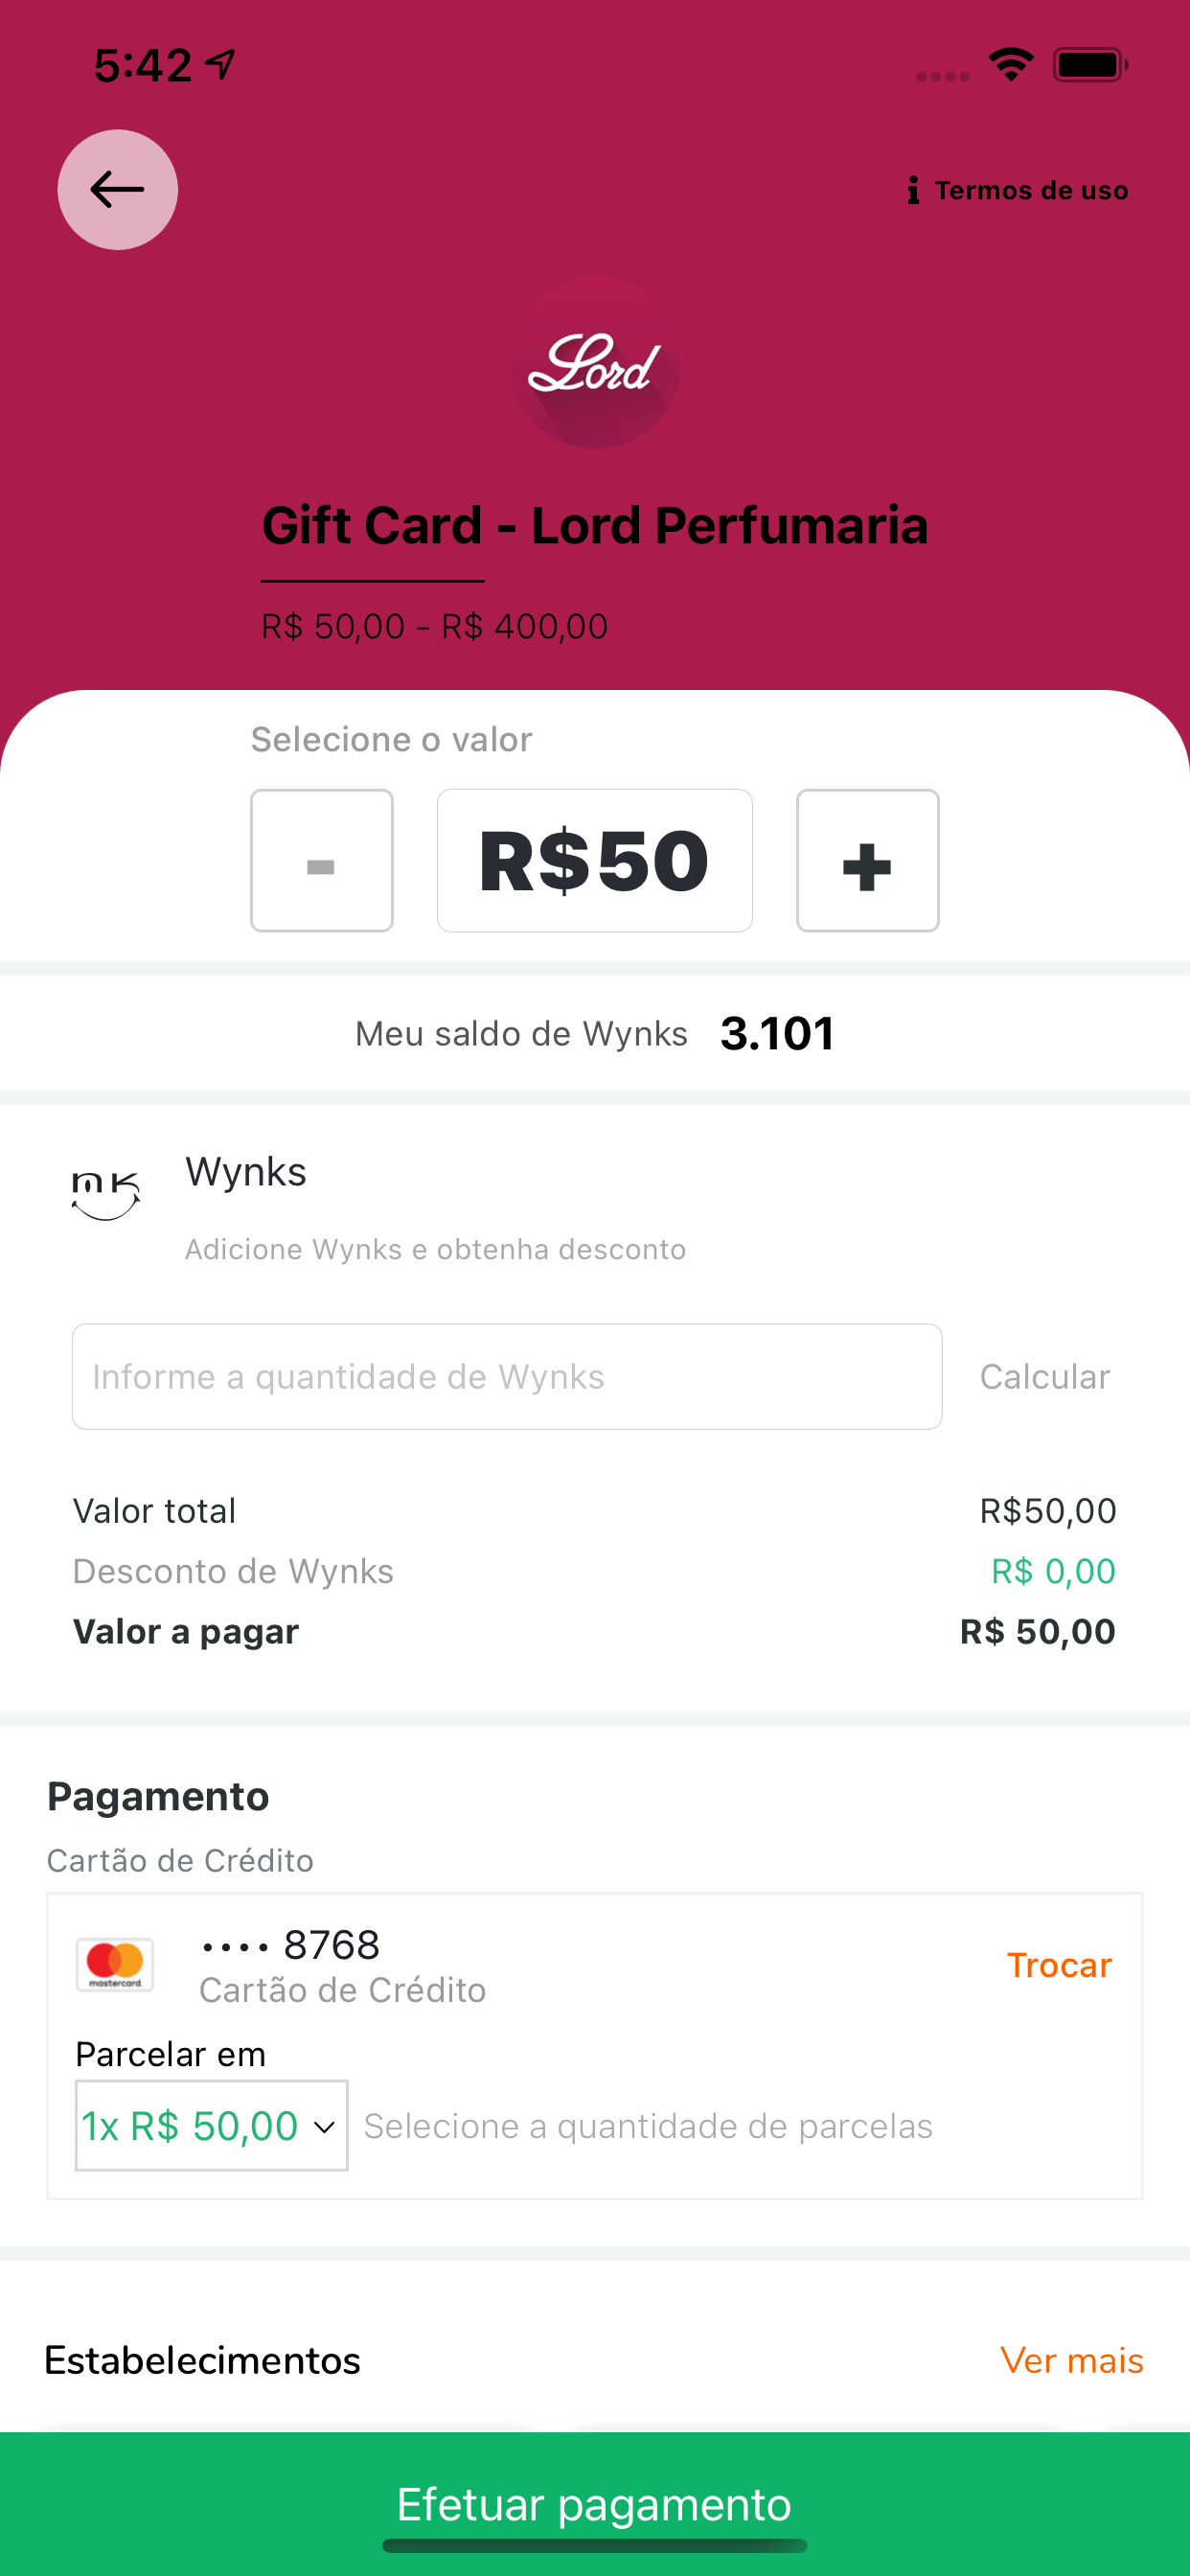The height and width of the screenshot is (2576, 1190).
Task: Tap the Wi-Fi status icon
Action: click(x=1011, y=66)
